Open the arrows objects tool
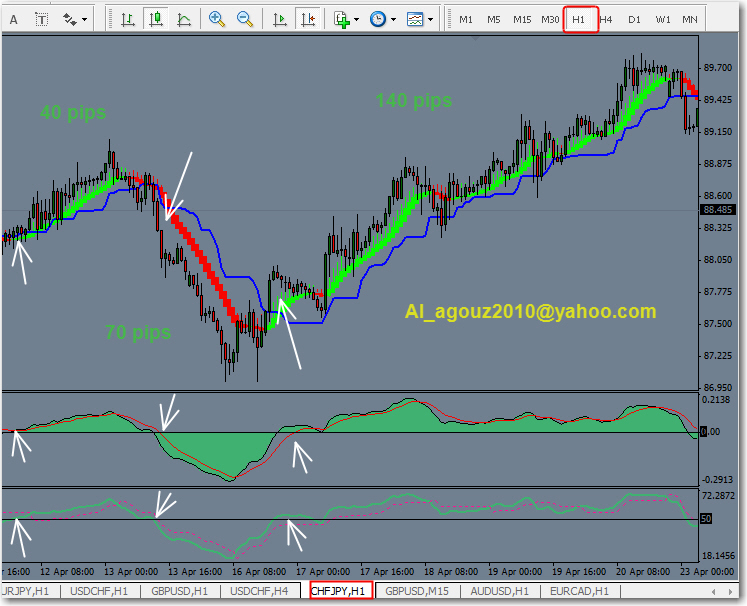 click(70, 20)
